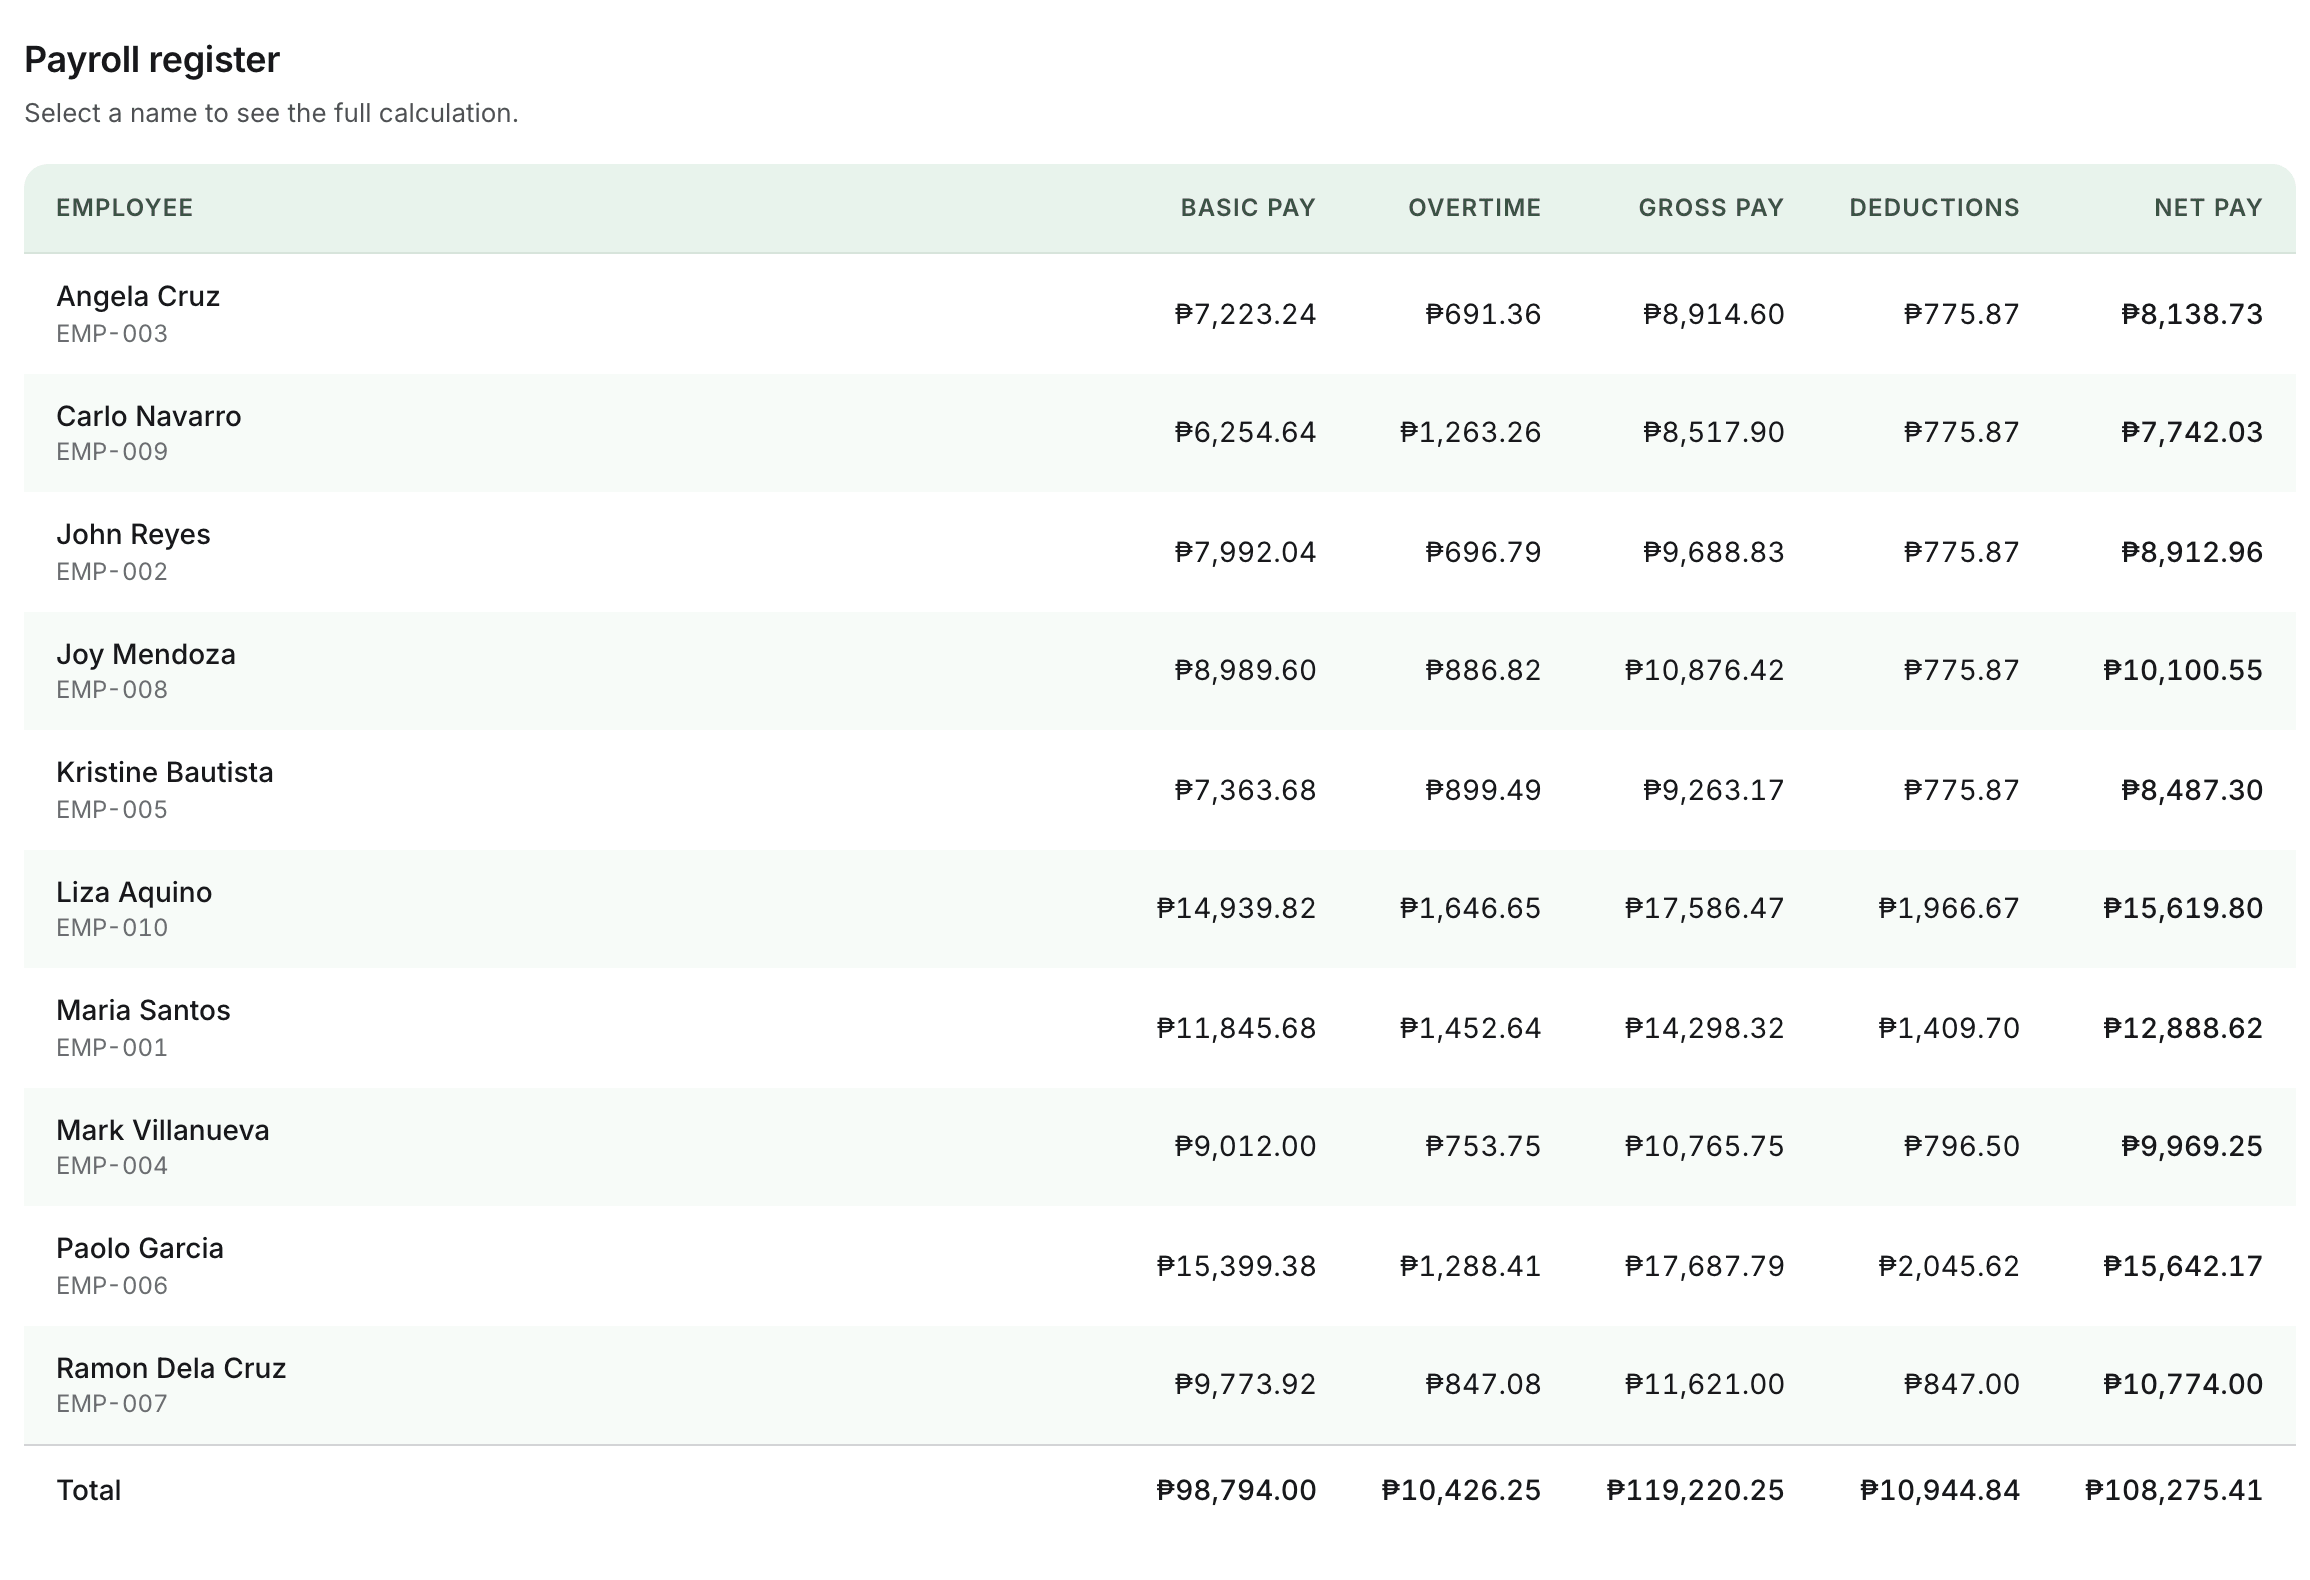Click the total basic pay ₱98,794.00

[1236, 1491]
